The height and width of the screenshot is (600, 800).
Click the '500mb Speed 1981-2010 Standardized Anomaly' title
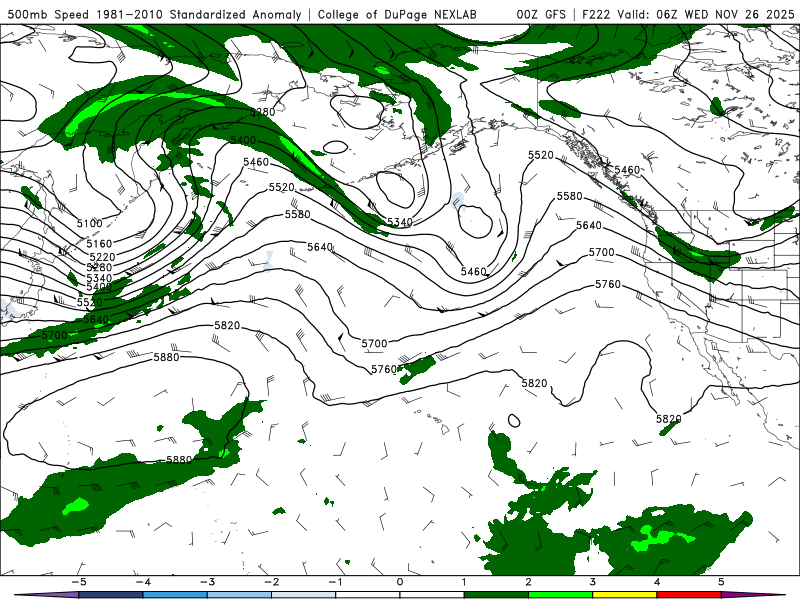click(155, 15)
